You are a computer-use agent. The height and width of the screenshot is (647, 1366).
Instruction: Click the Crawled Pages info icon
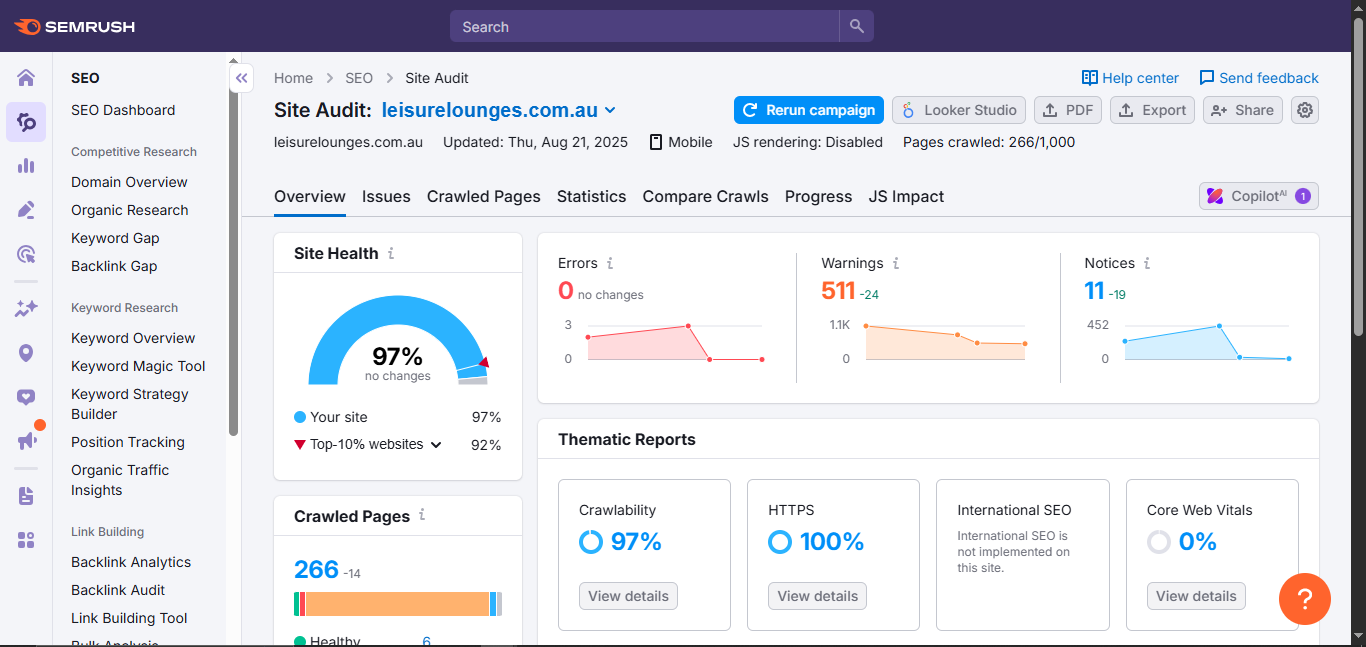(x=422, y=515)
